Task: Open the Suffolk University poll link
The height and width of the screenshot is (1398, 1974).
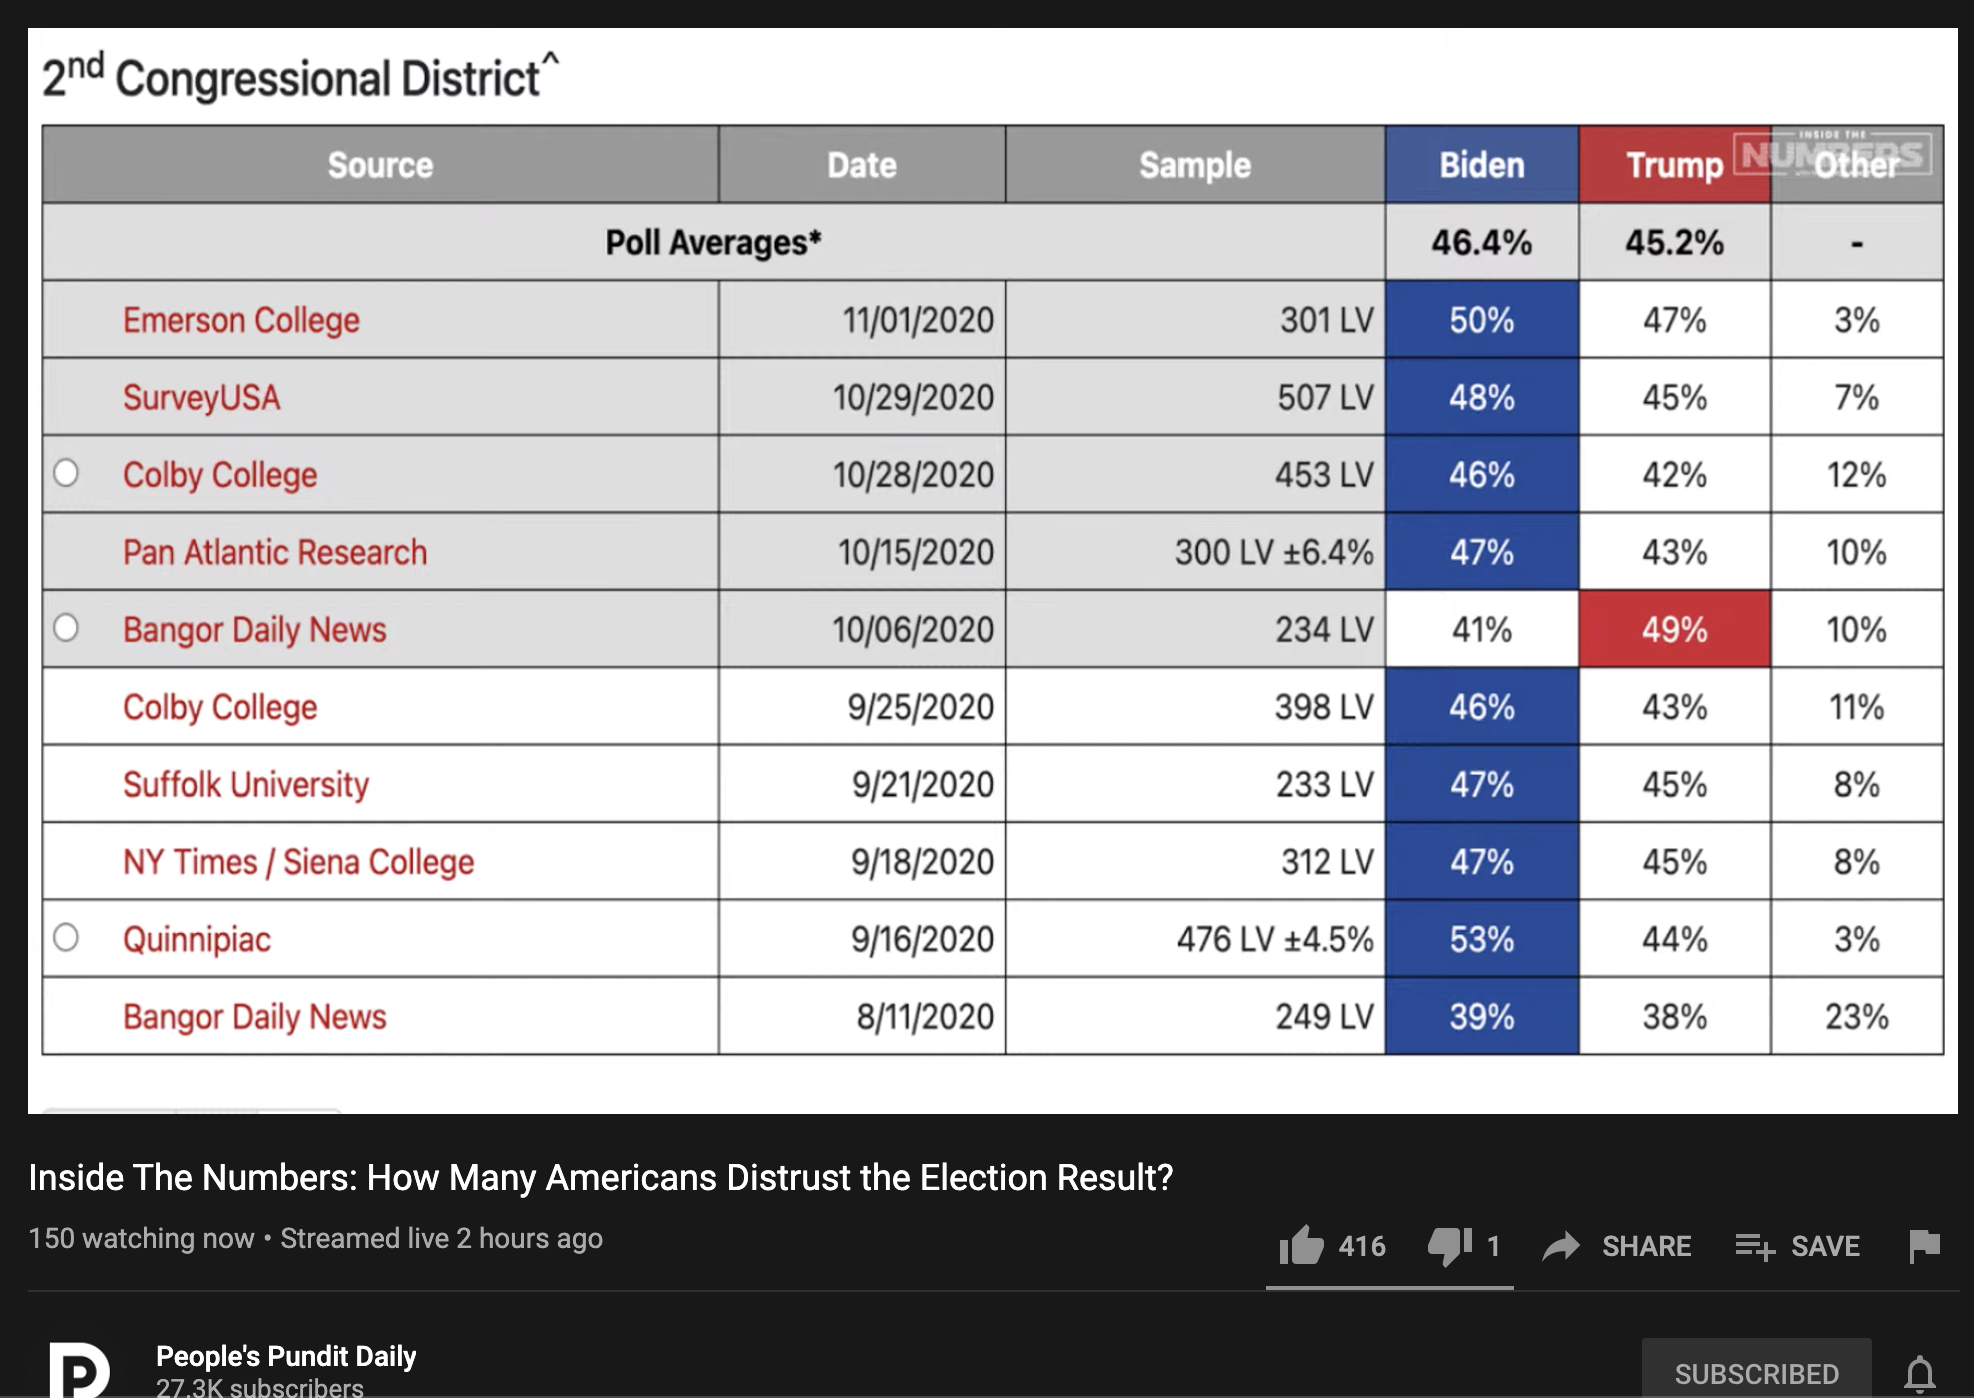Action: pyautogui.click(x=246, y=784)
